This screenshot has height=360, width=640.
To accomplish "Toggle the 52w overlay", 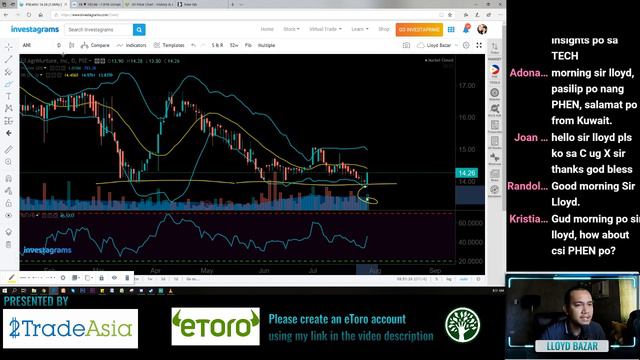I will tap(234, 45).
